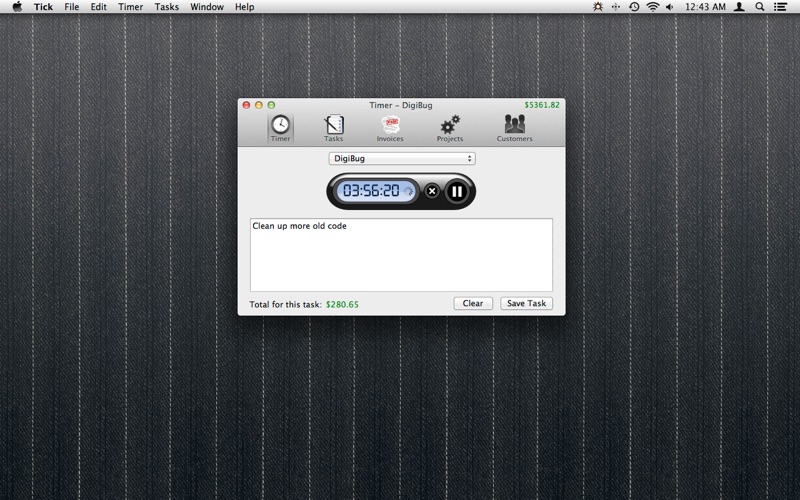Screen dimensions: 800x500
Task: Open the Tasks menu in menu bar
Action: point(167,7)
